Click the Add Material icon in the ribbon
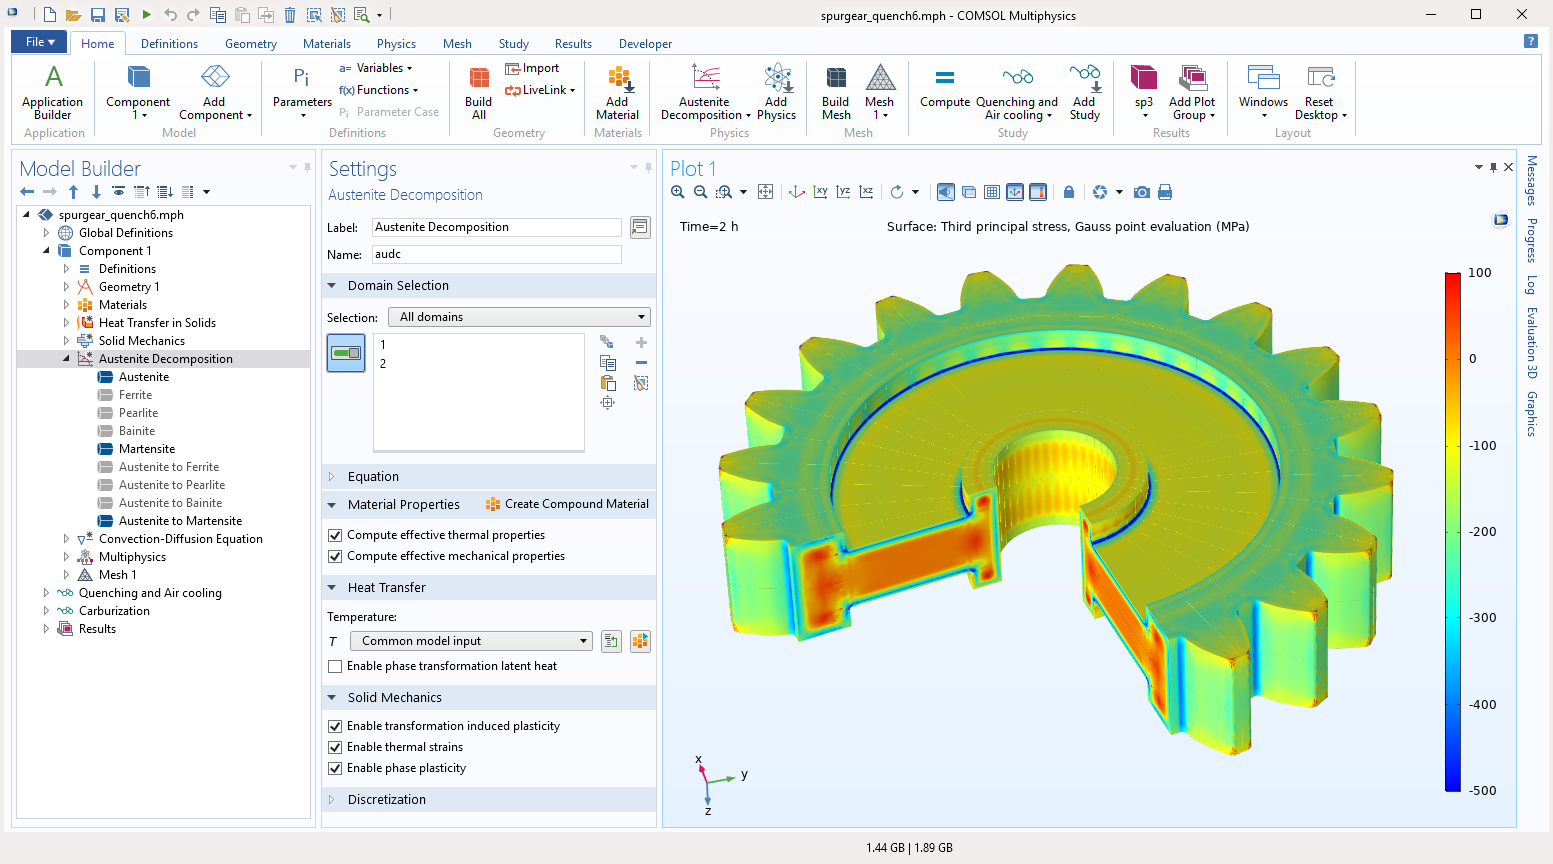1553x864 pixels. pyautogui.click(x=617, y=90)
